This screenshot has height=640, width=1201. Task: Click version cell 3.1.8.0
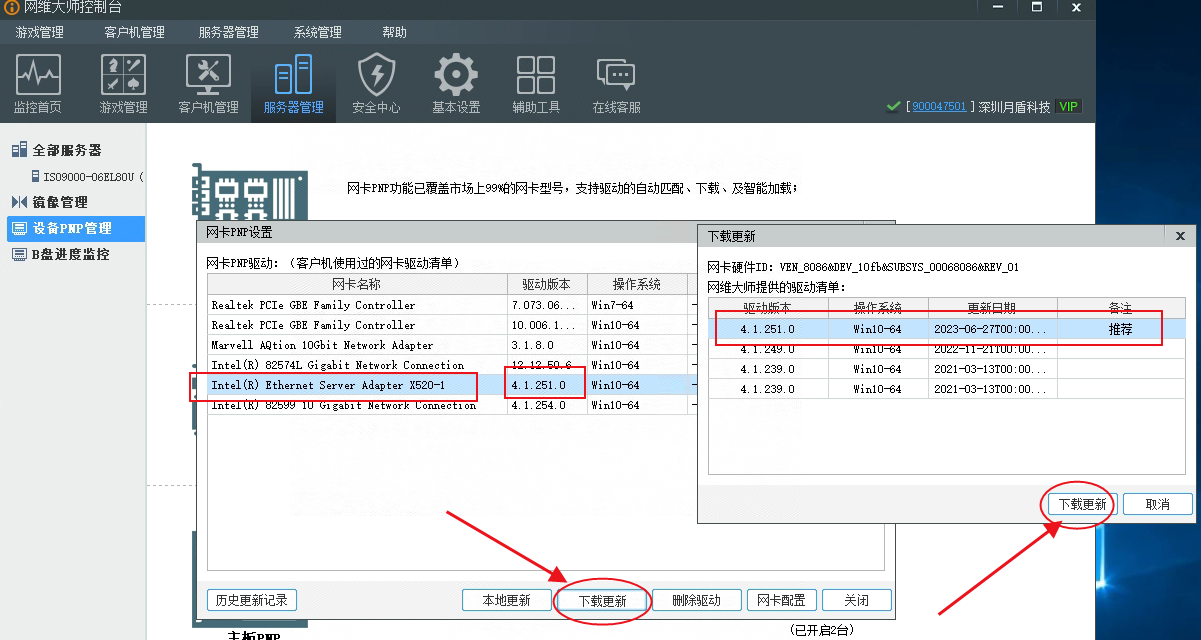coord(546,345)
